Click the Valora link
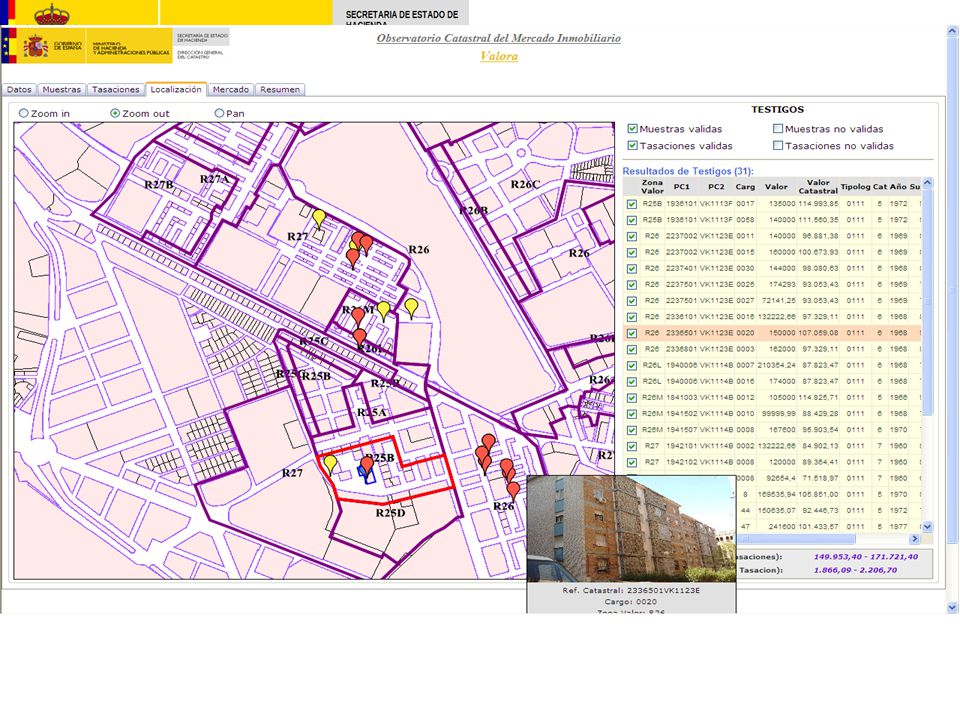960x720 pixels. (499, 56)
